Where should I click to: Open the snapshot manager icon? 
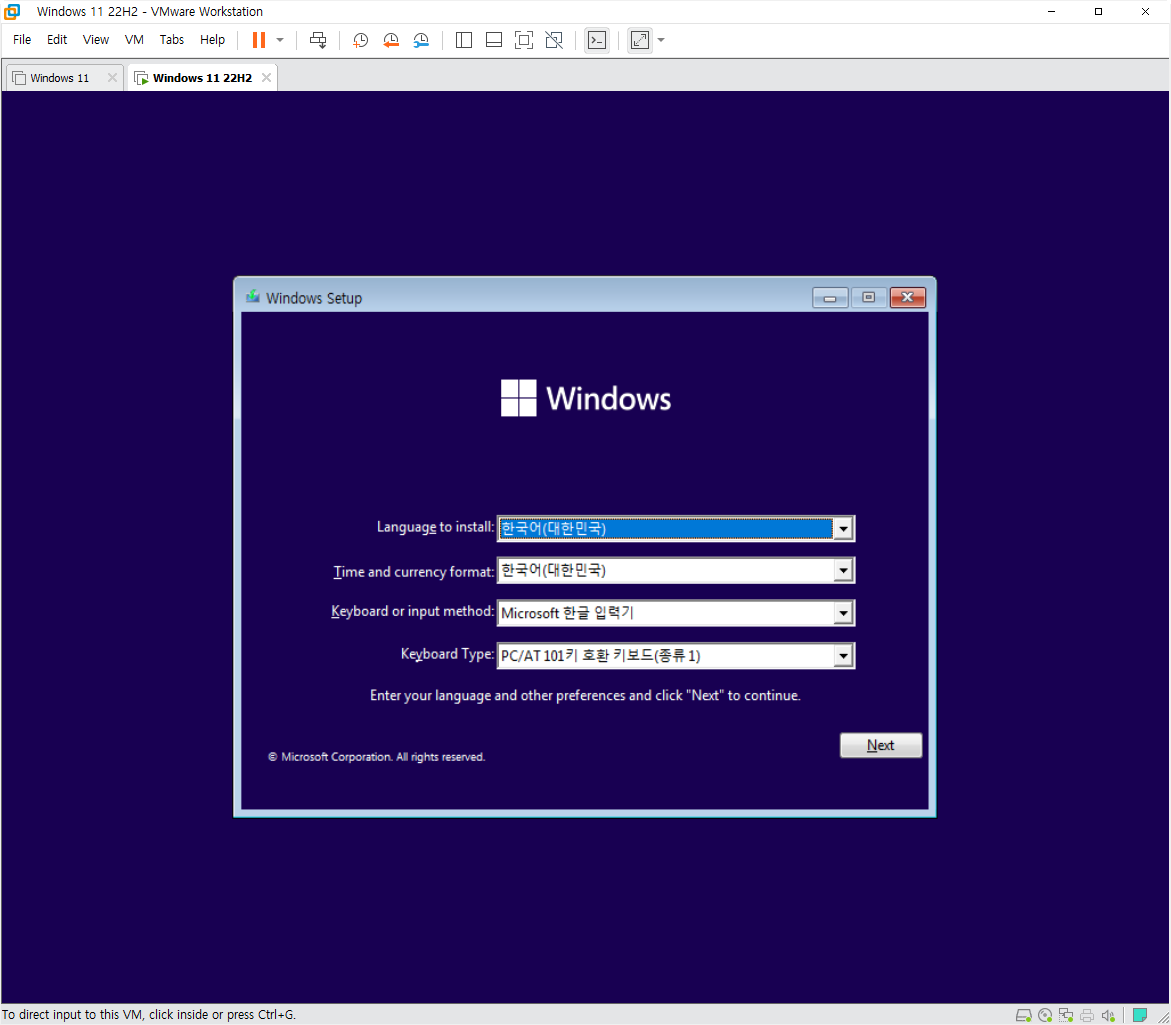421,40
